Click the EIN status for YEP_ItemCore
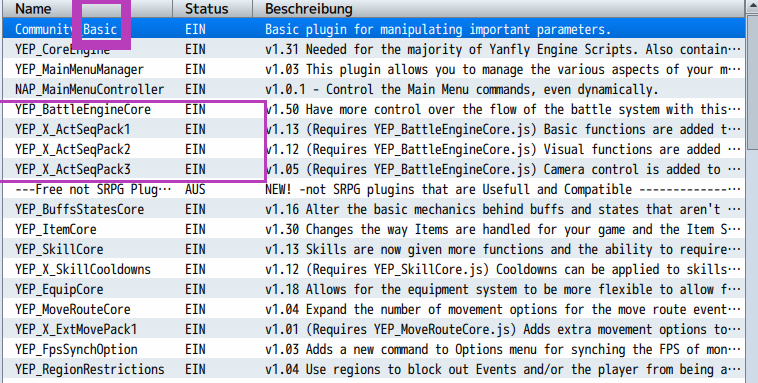The image size is (758, 383). 195,229
